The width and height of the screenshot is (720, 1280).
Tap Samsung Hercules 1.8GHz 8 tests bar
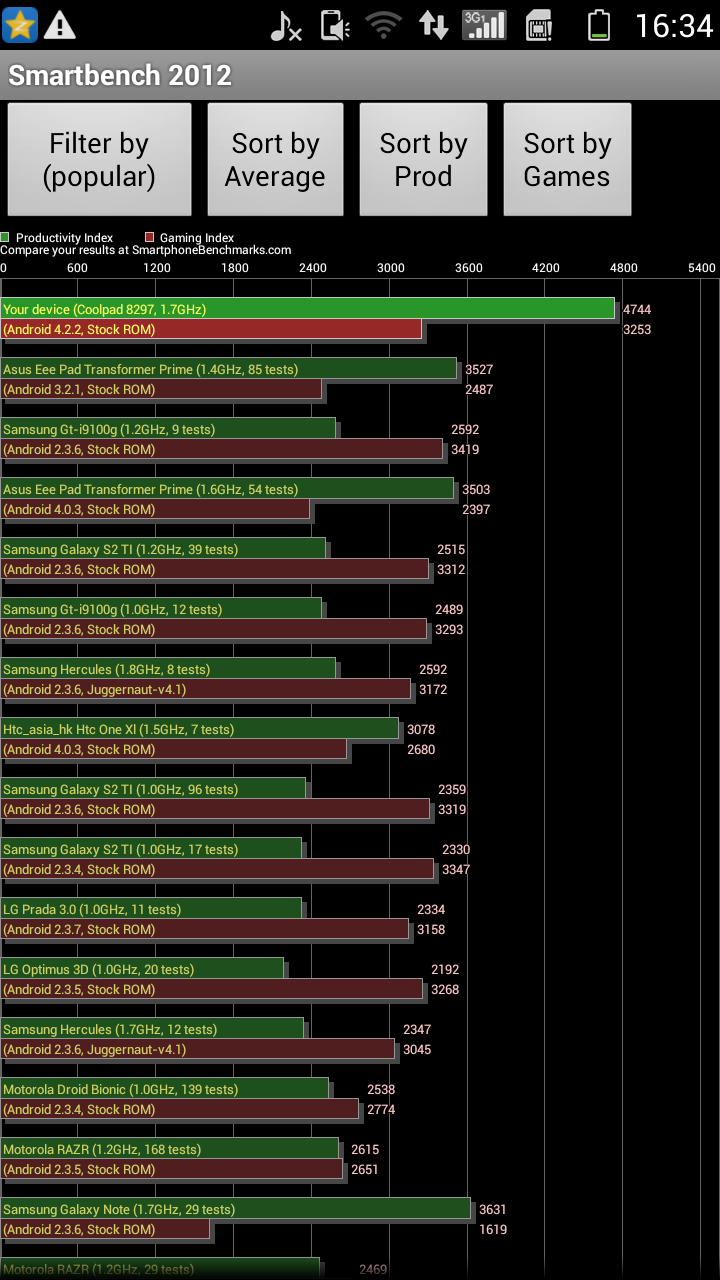[x=168, y=669]
